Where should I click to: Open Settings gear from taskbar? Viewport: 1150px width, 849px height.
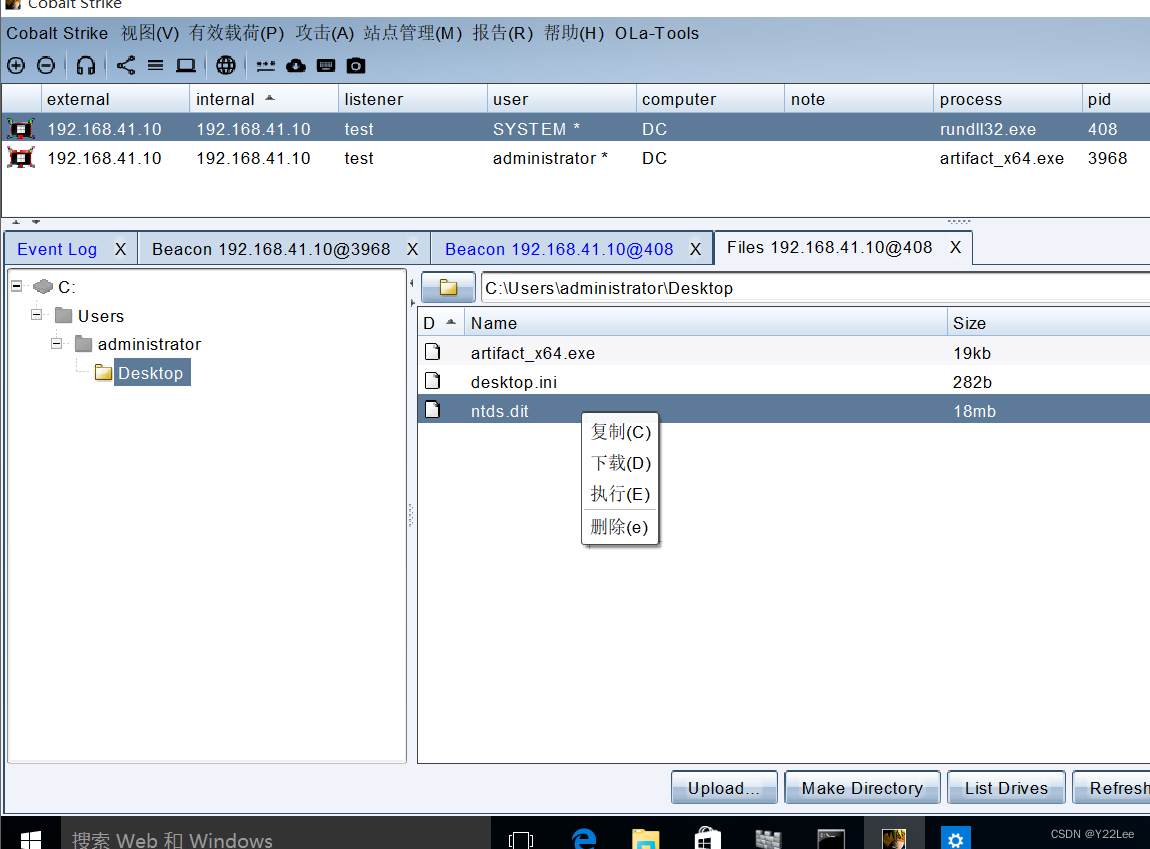(955, 837)
